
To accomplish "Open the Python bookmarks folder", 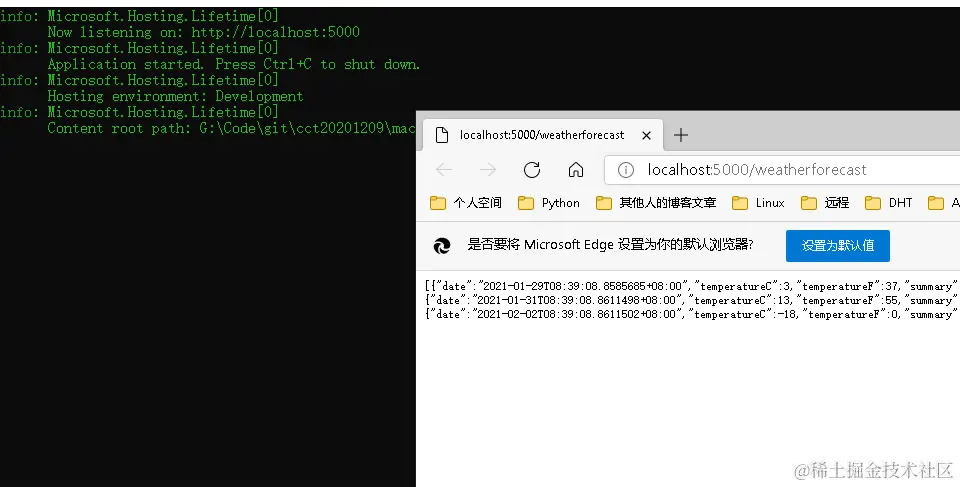I will [549, 203].
